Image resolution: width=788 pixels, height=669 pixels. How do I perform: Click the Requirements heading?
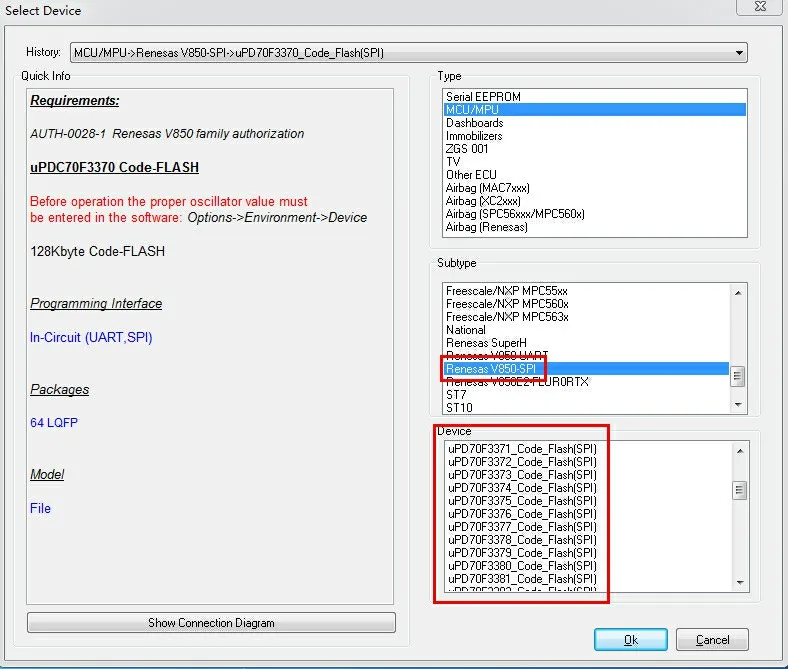coord(75,101)
